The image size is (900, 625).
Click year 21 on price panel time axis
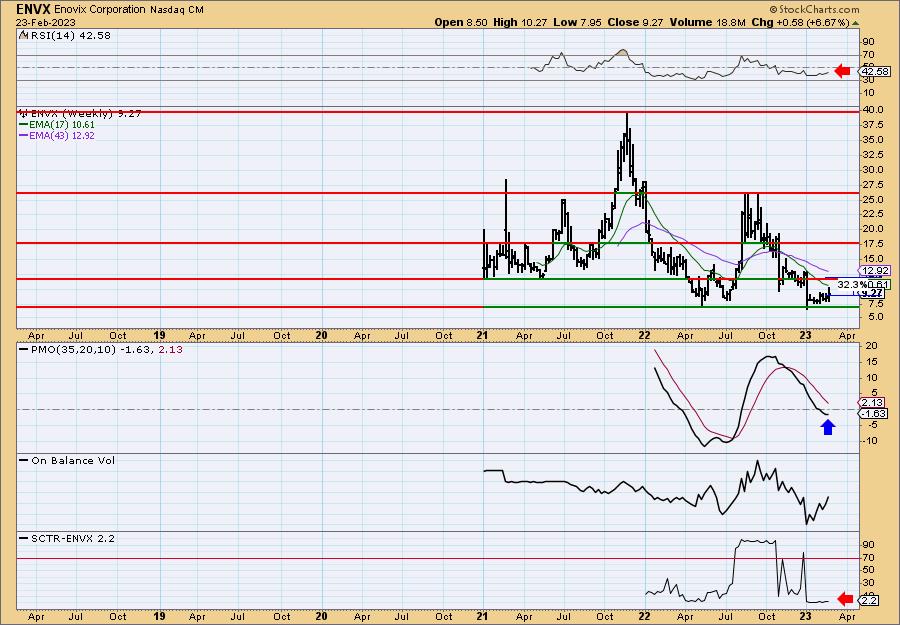(483, 335)
